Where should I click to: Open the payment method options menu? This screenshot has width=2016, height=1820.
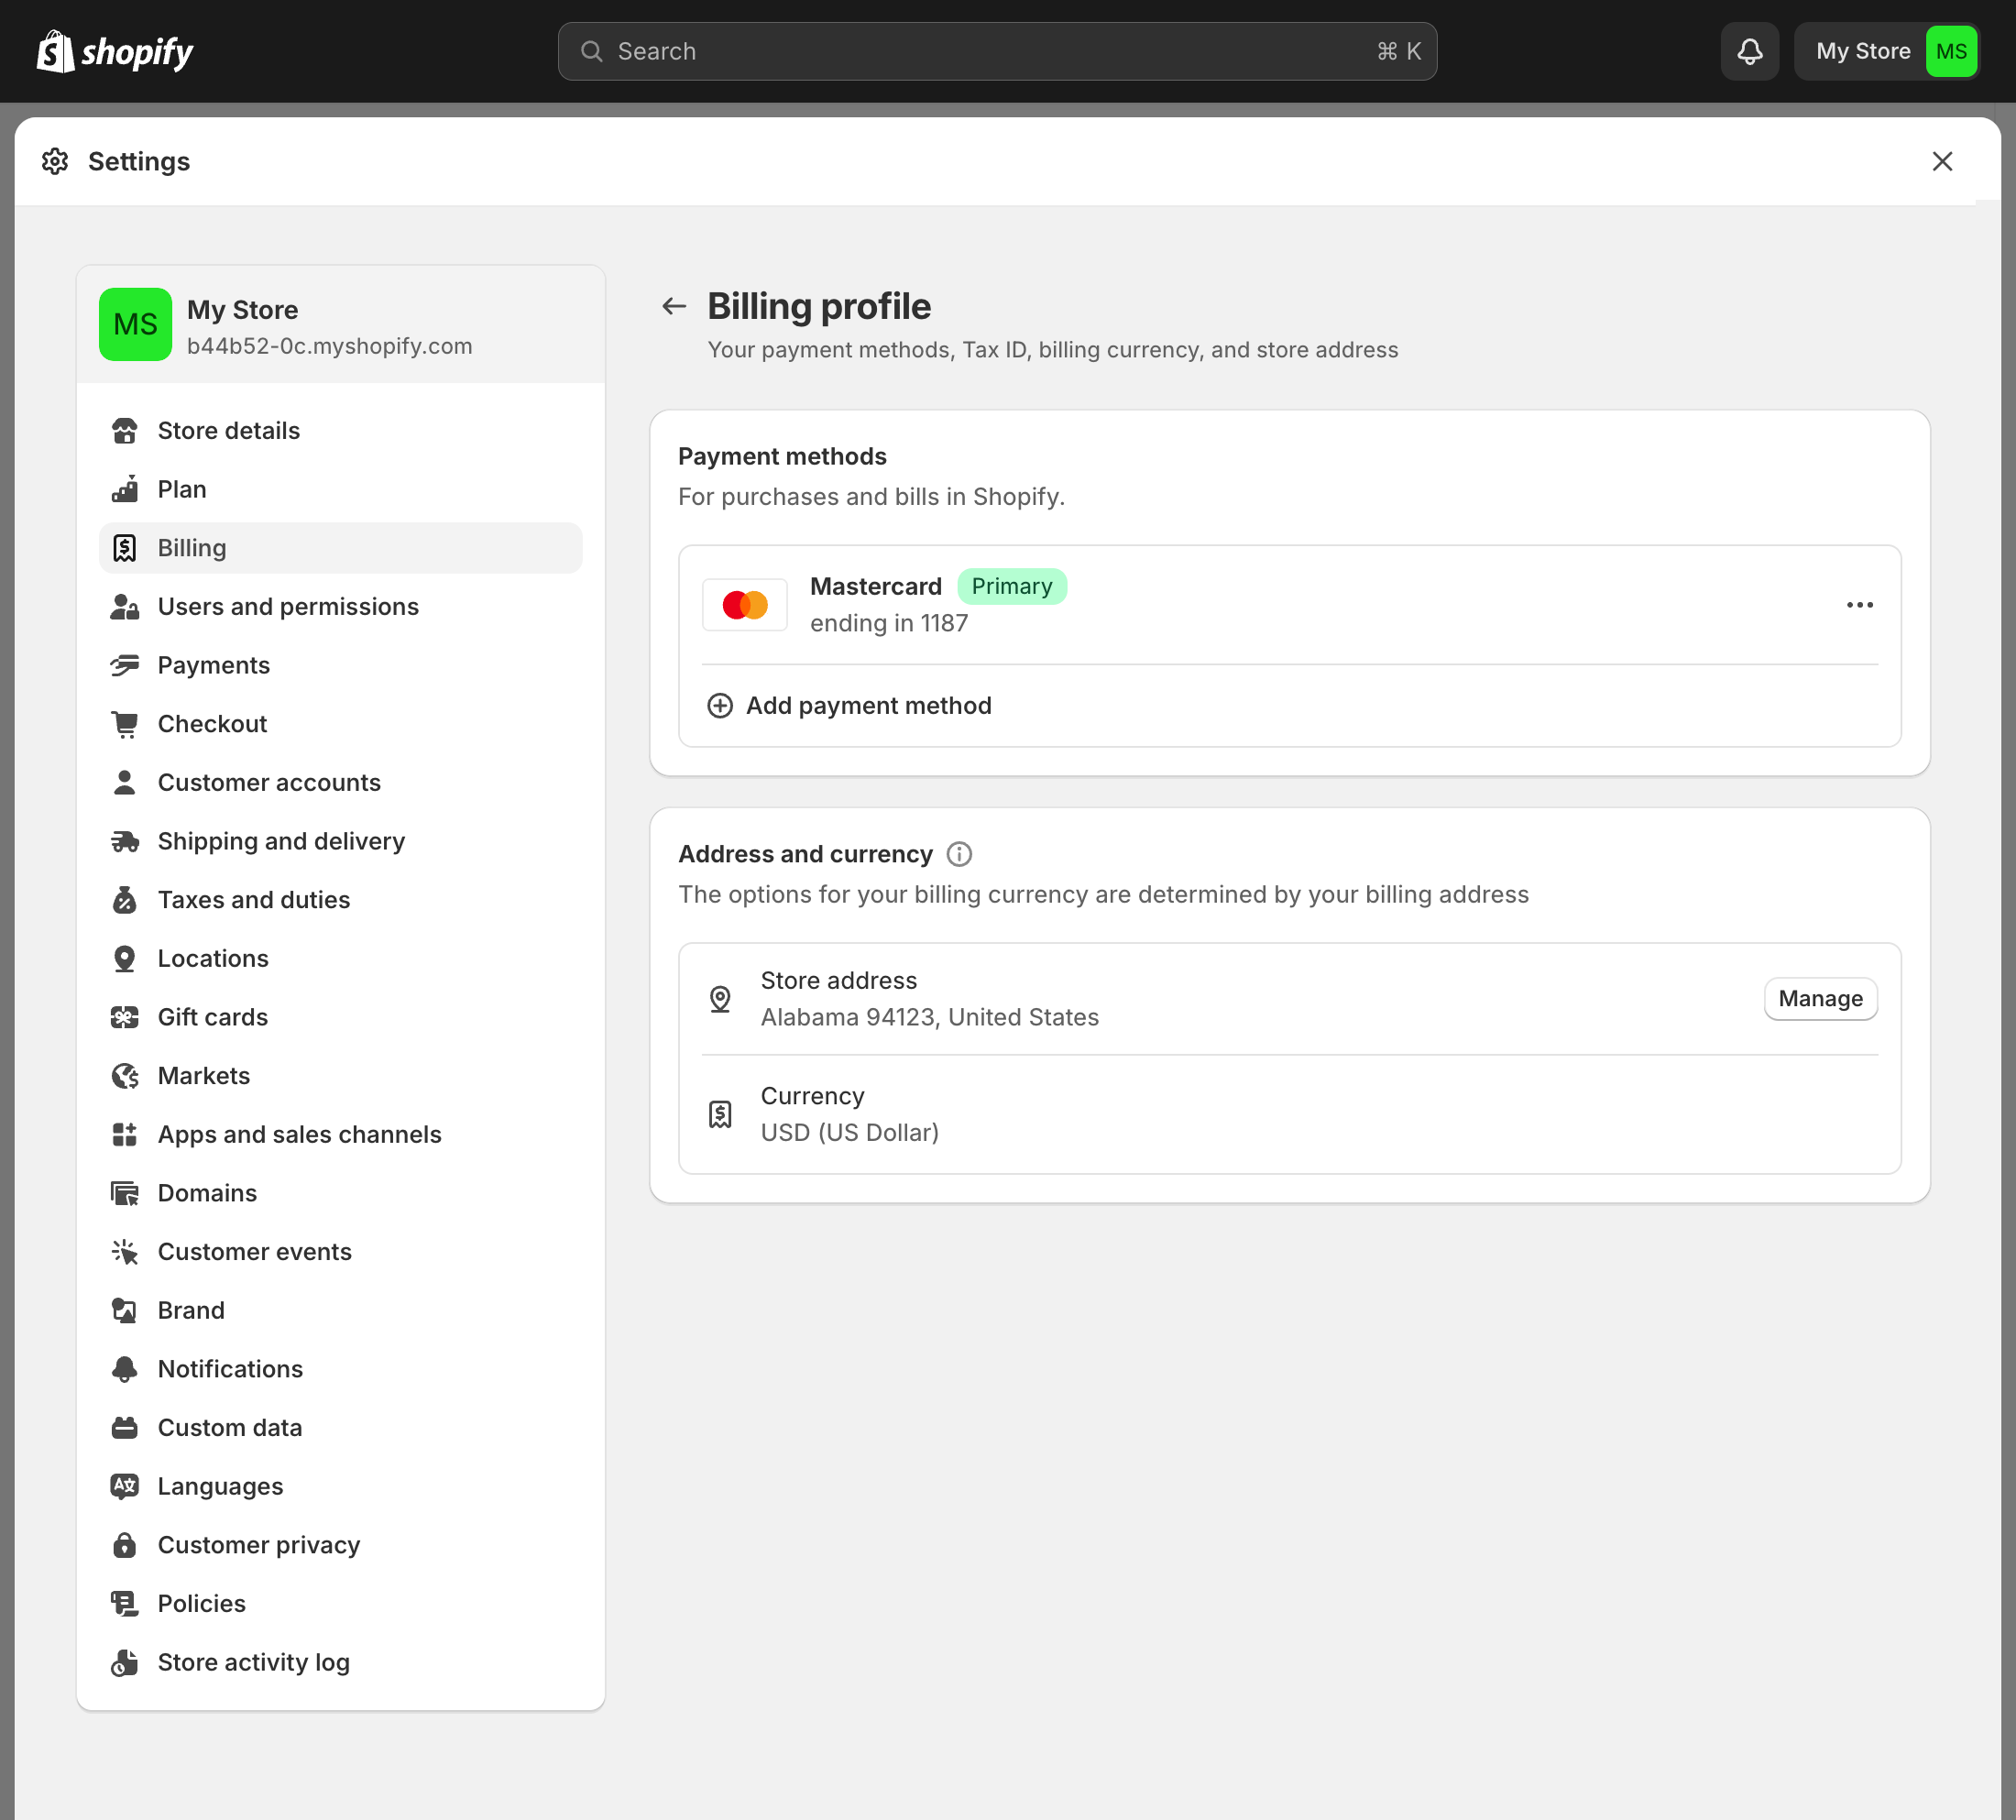tap(1859, 604)
